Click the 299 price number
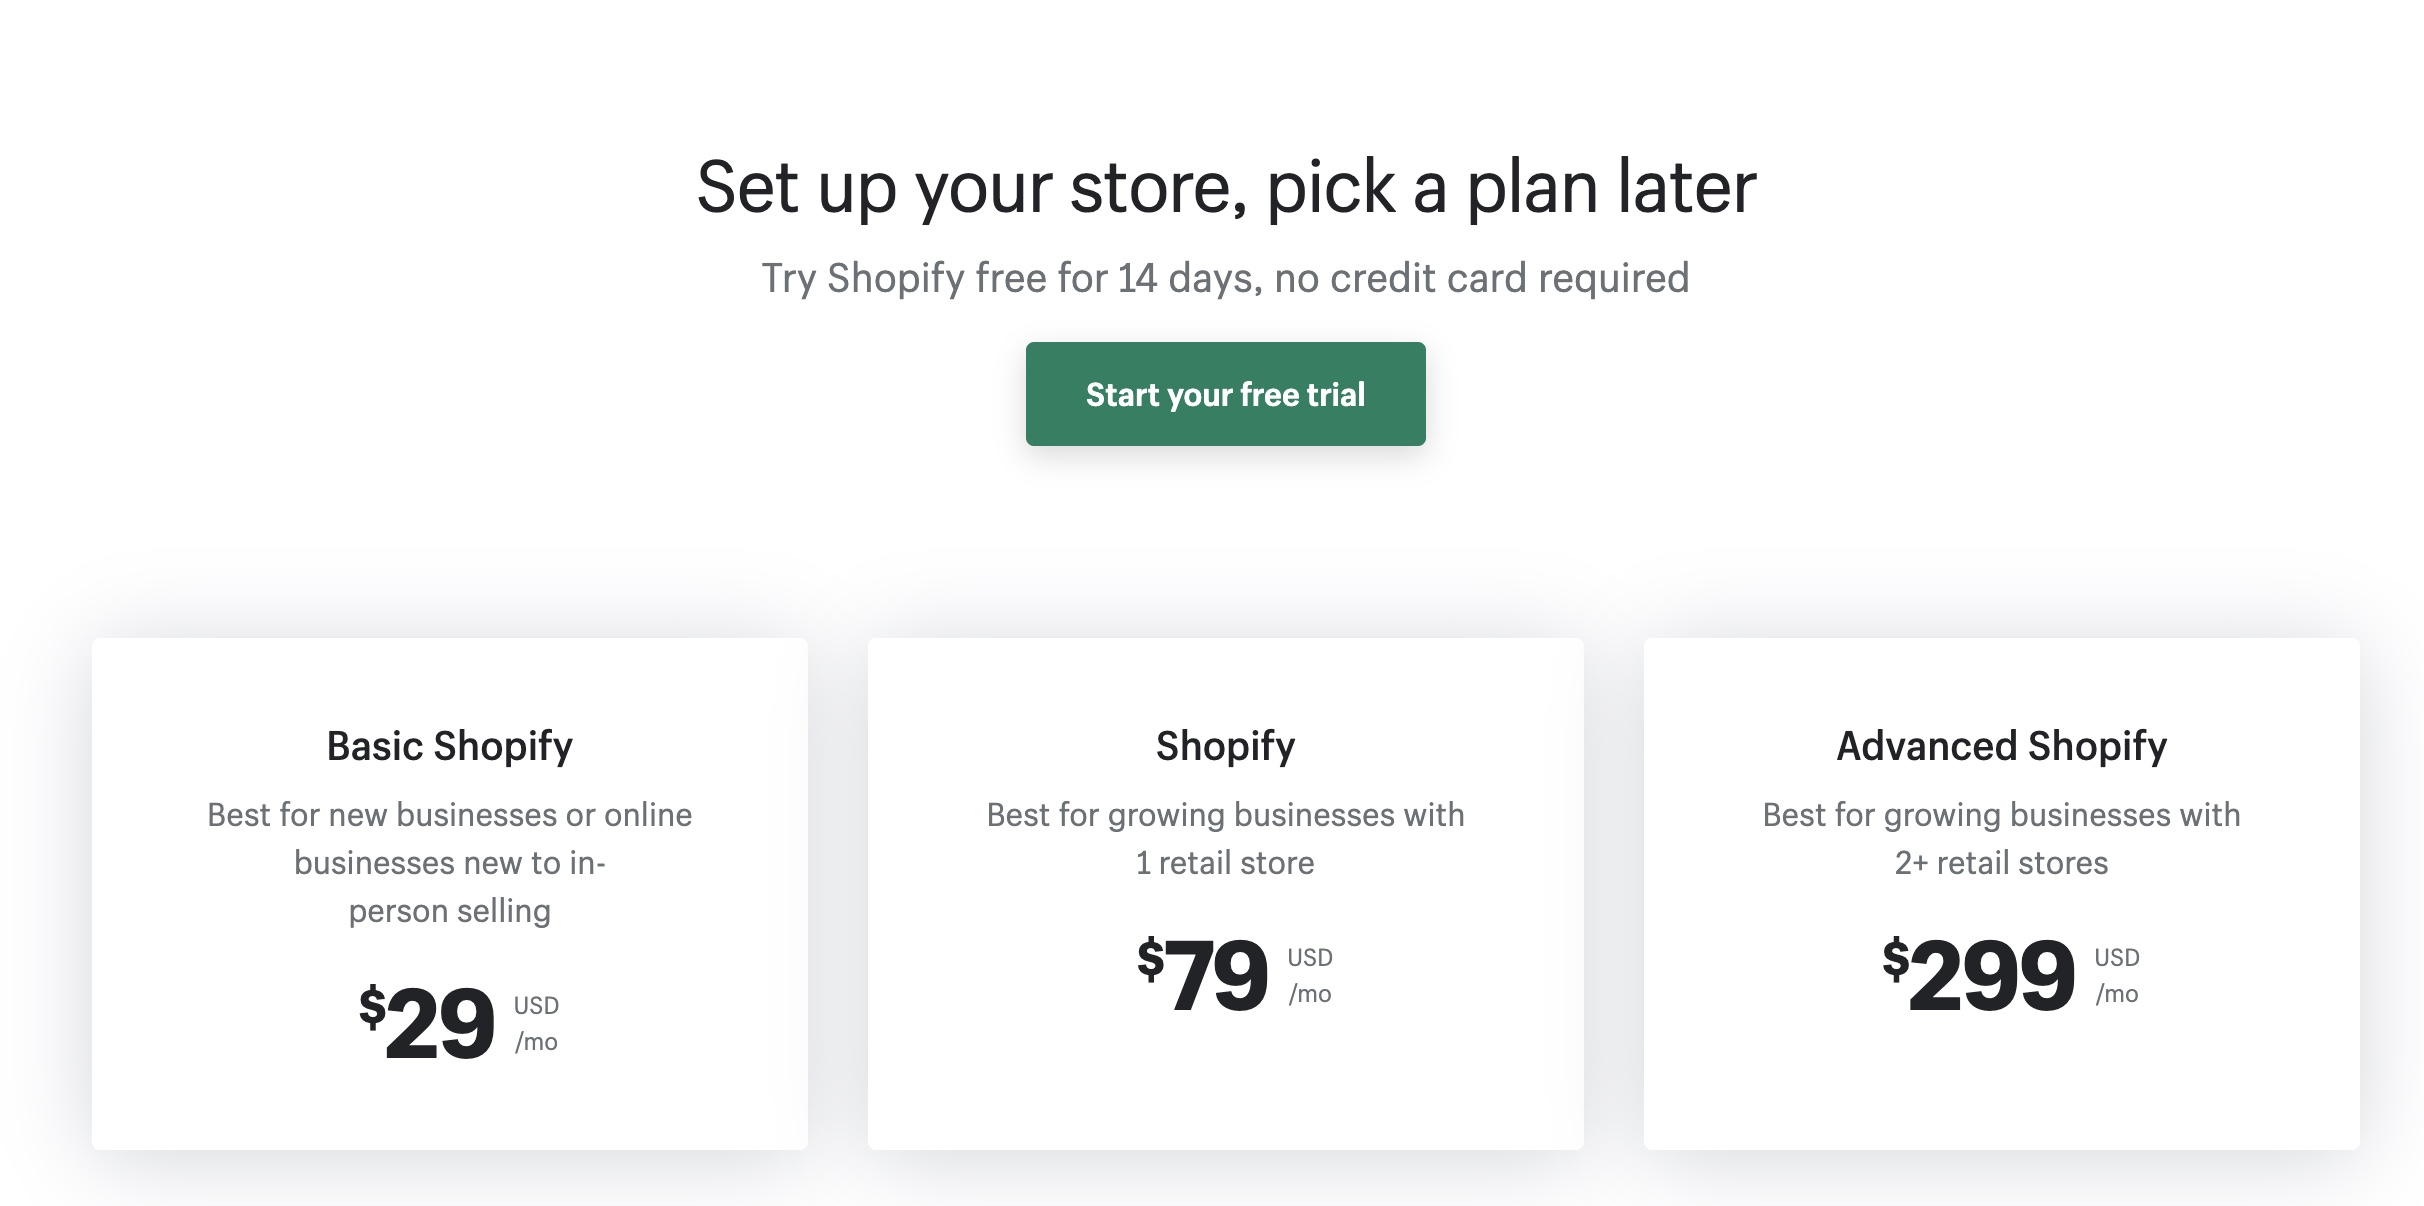 (x=1991, y=975)
